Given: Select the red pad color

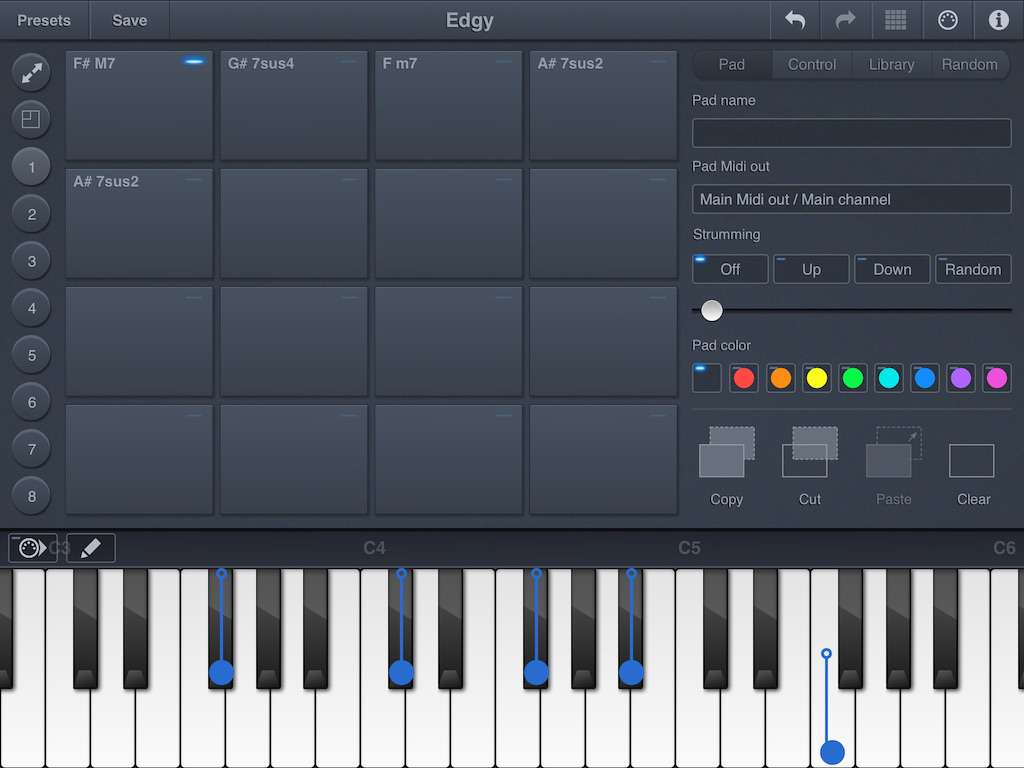Looking at the screenshot, I should (x=744, y=378).
